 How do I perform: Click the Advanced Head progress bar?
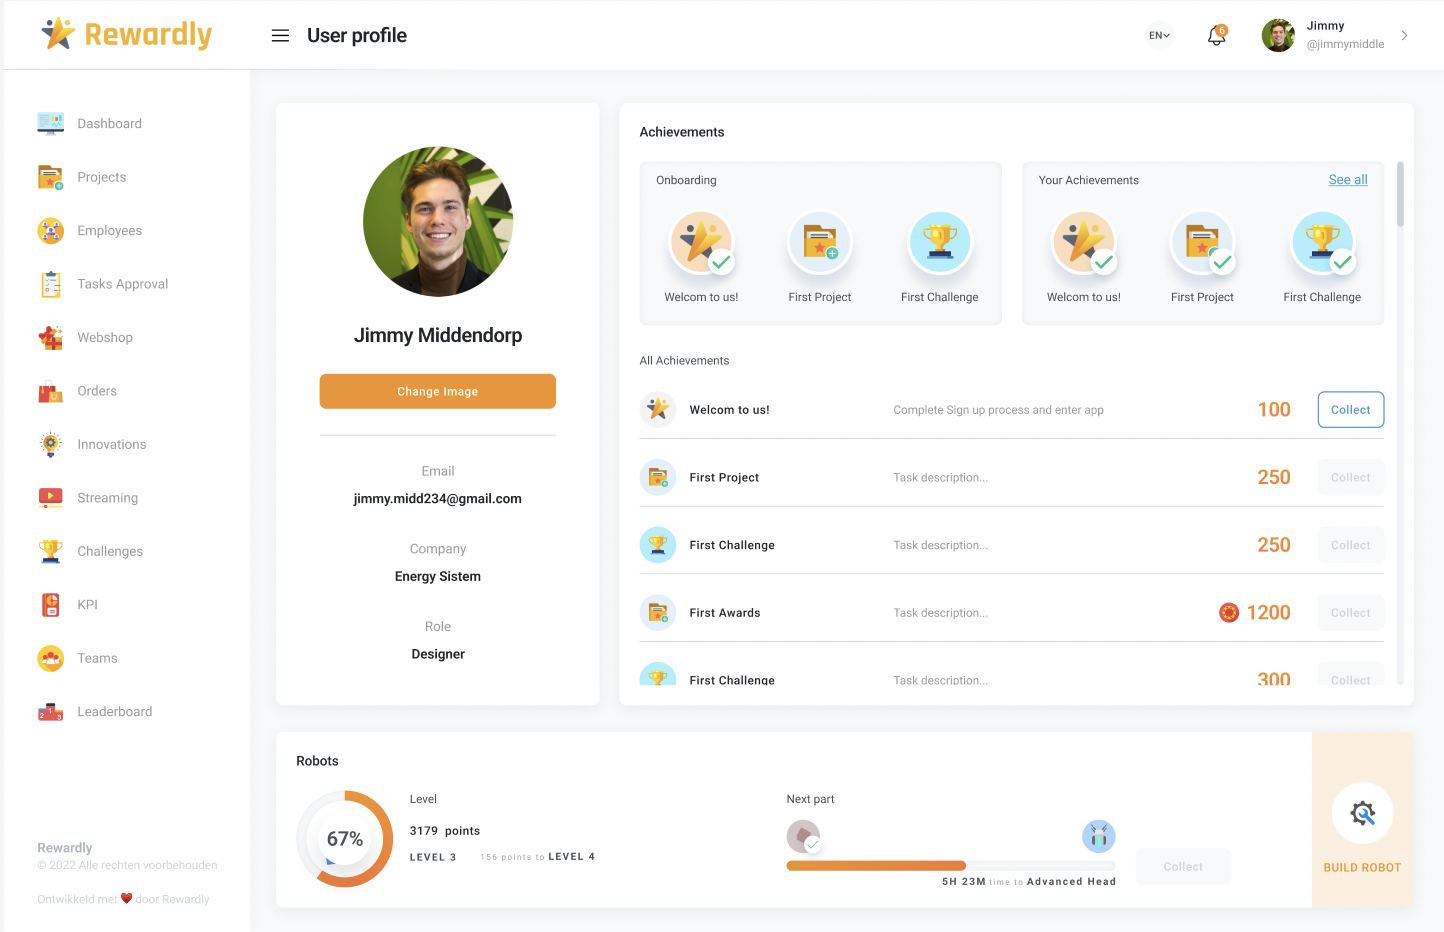950,866
